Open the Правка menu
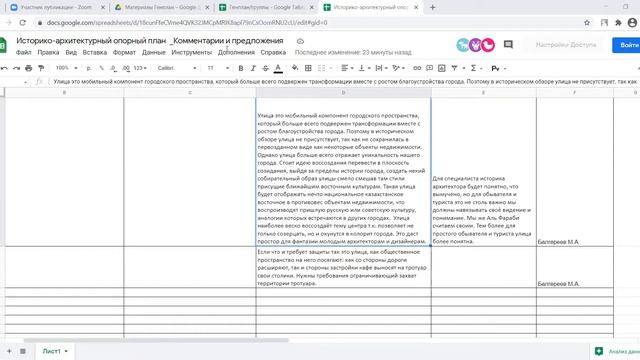 click(48, 52)
